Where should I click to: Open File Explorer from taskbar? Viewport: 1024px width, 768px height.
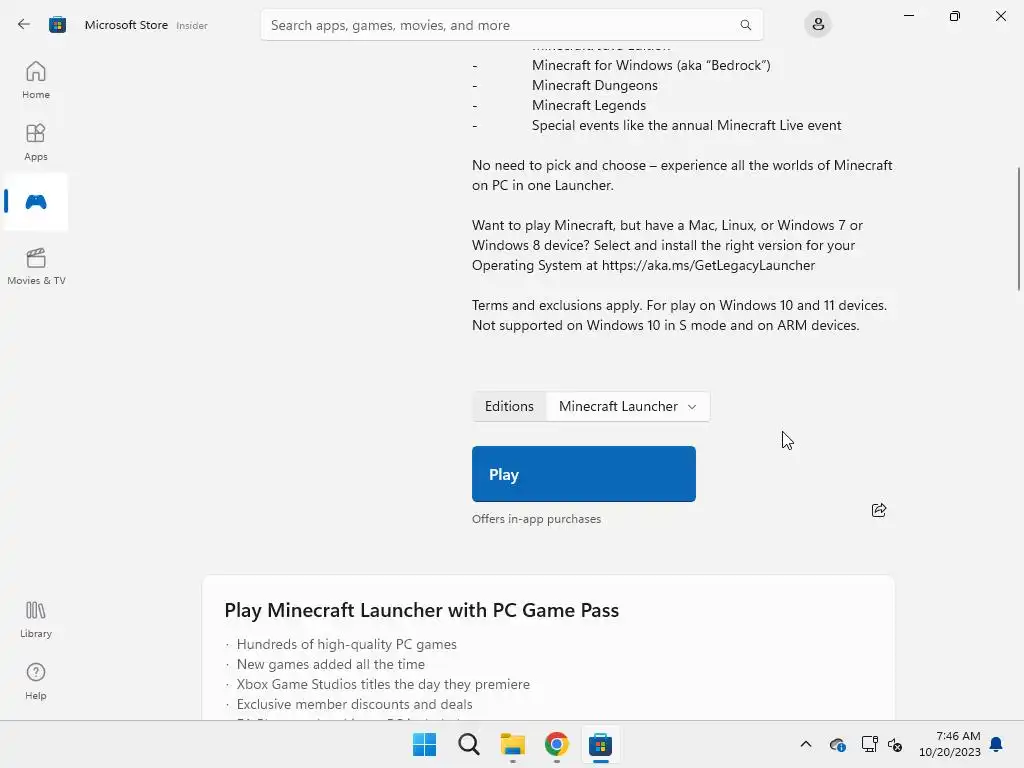pyautogui.click(x=513, y=744)
